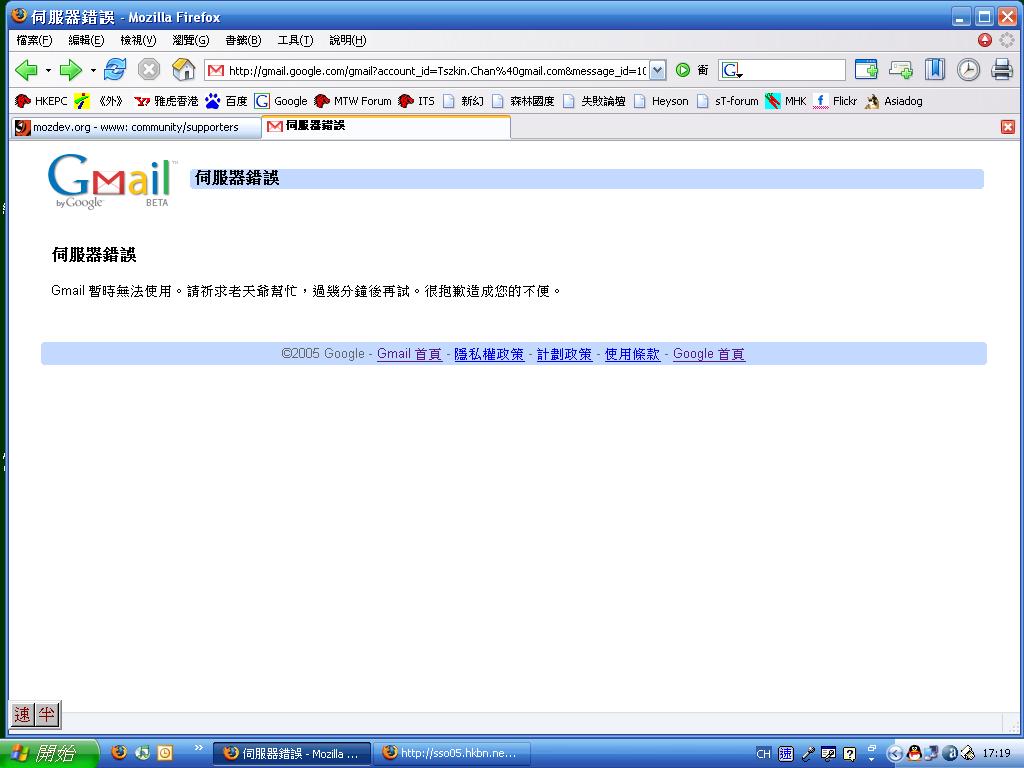Open the 隱私權政策 privacy policy link
1024x768 pixels.
489,354
